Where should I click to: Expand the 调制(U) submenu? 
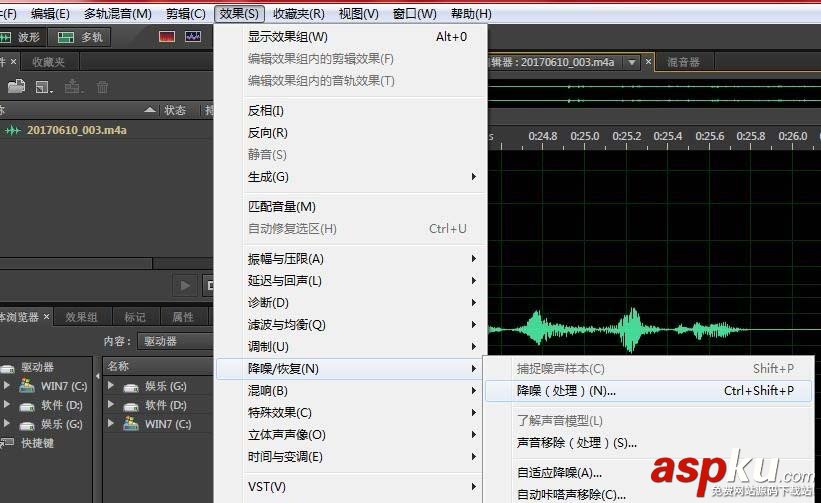coord(351,346)
